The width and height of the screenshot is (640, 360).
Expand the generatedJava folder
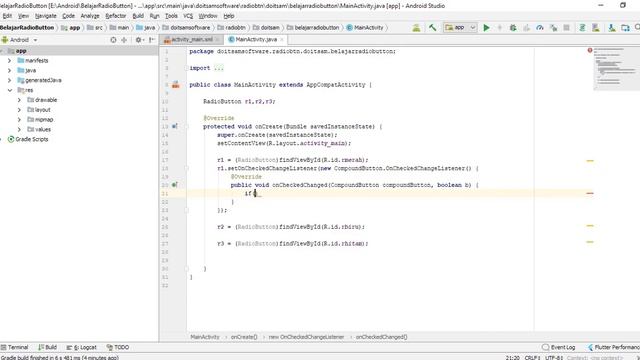coord(9,80)
